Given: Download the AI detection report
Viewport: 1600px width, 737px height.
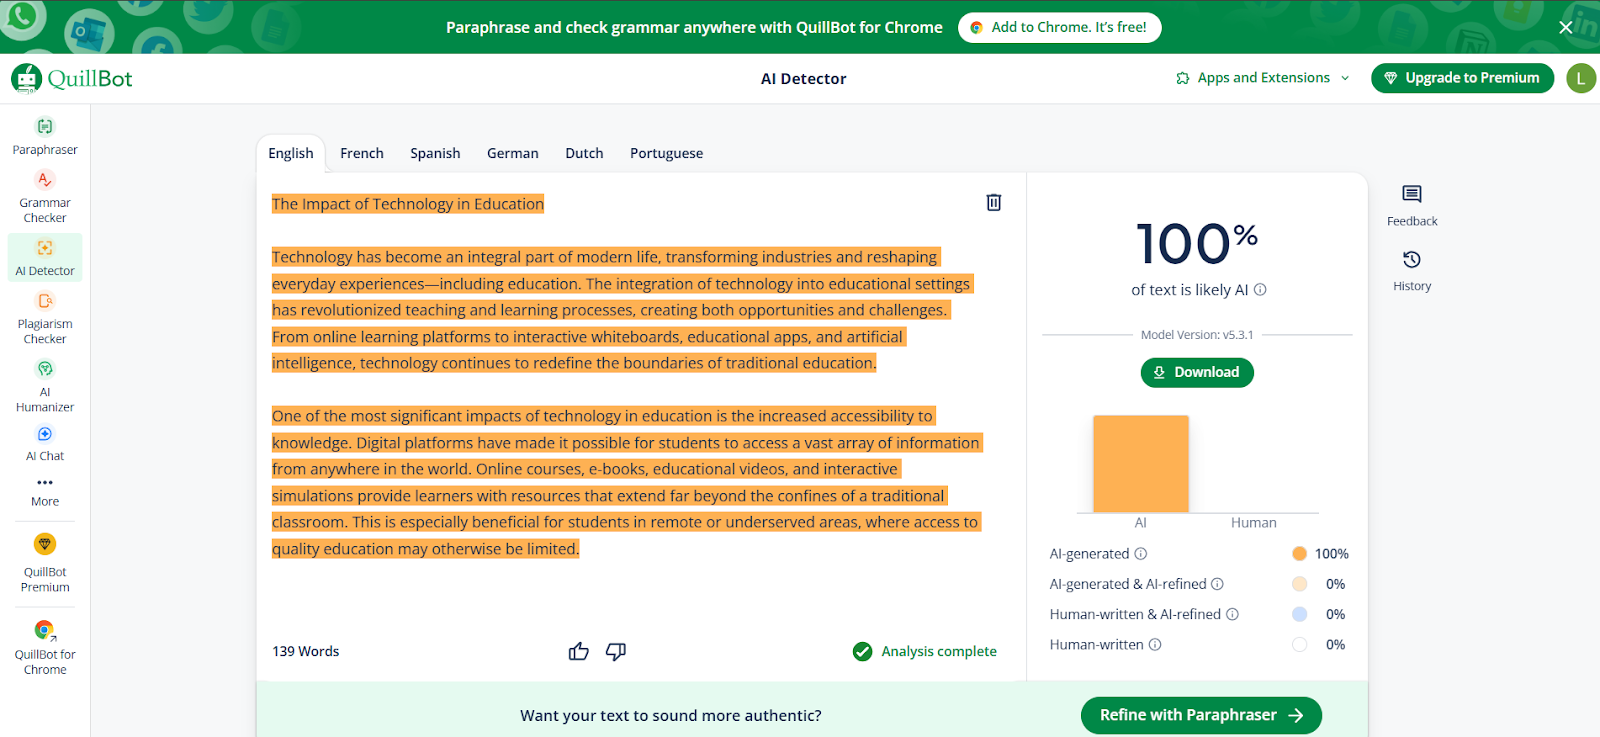Looking at the screenshot, I should (1197, 372).
